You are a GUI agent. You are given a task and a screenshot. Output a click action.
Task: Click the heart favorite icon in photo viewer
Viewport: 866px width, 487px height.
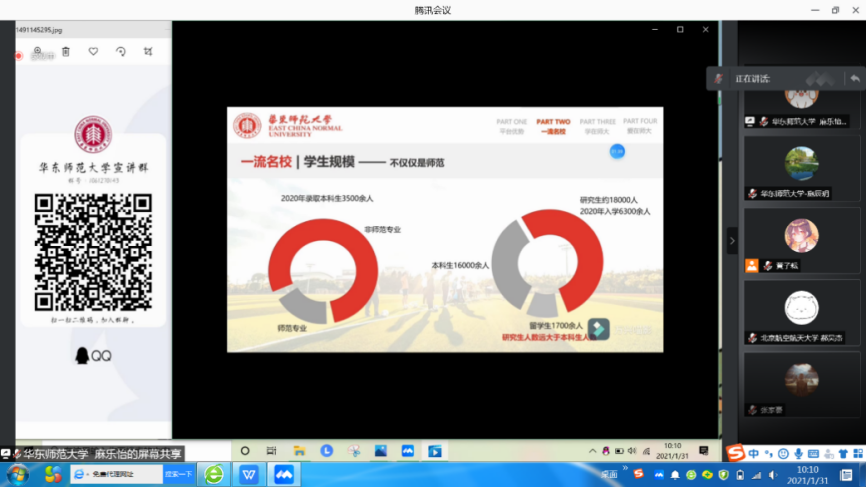(x=93, y=51)
